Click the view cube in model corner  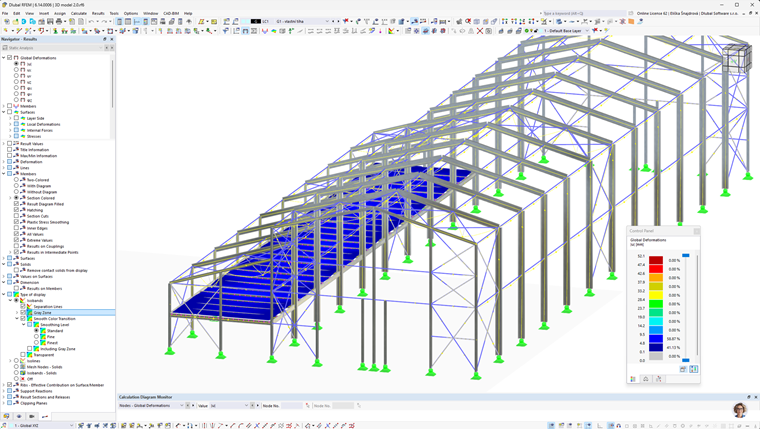pyautogui.click(x=736, y=58)
